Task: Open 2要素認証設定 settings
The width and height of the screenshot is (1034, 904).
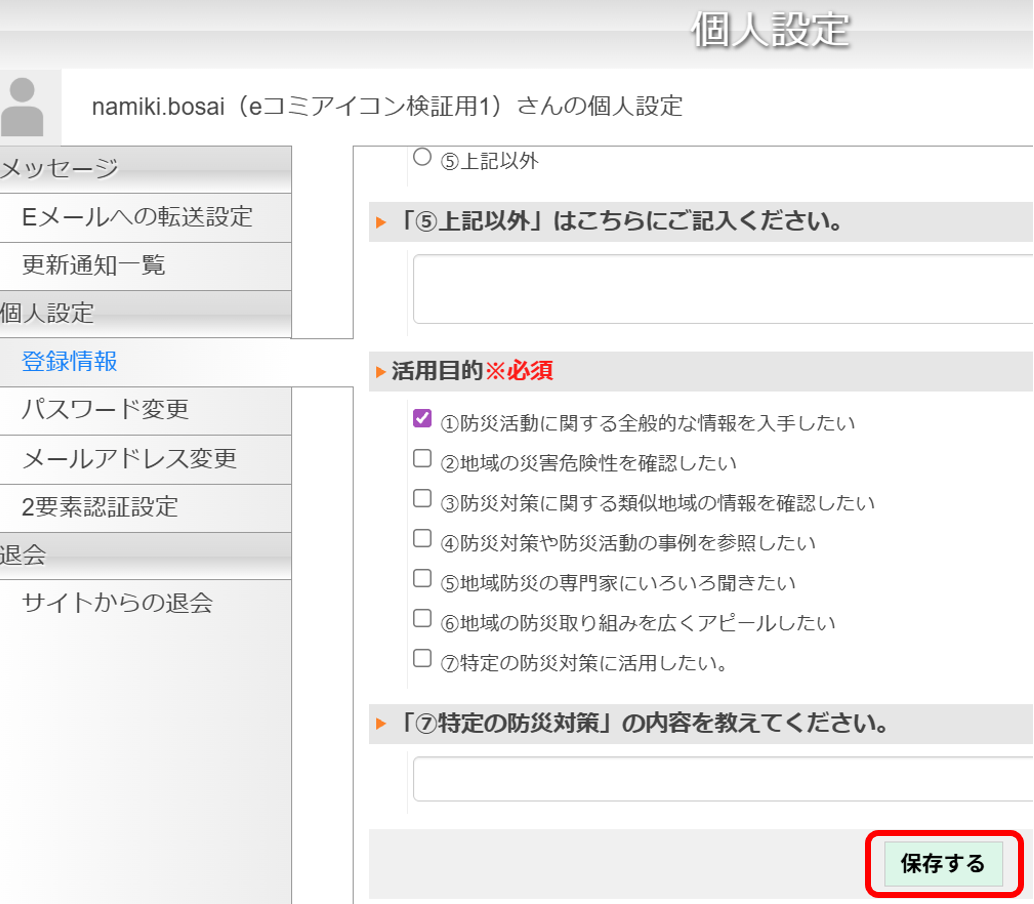Action: [100, 507]
